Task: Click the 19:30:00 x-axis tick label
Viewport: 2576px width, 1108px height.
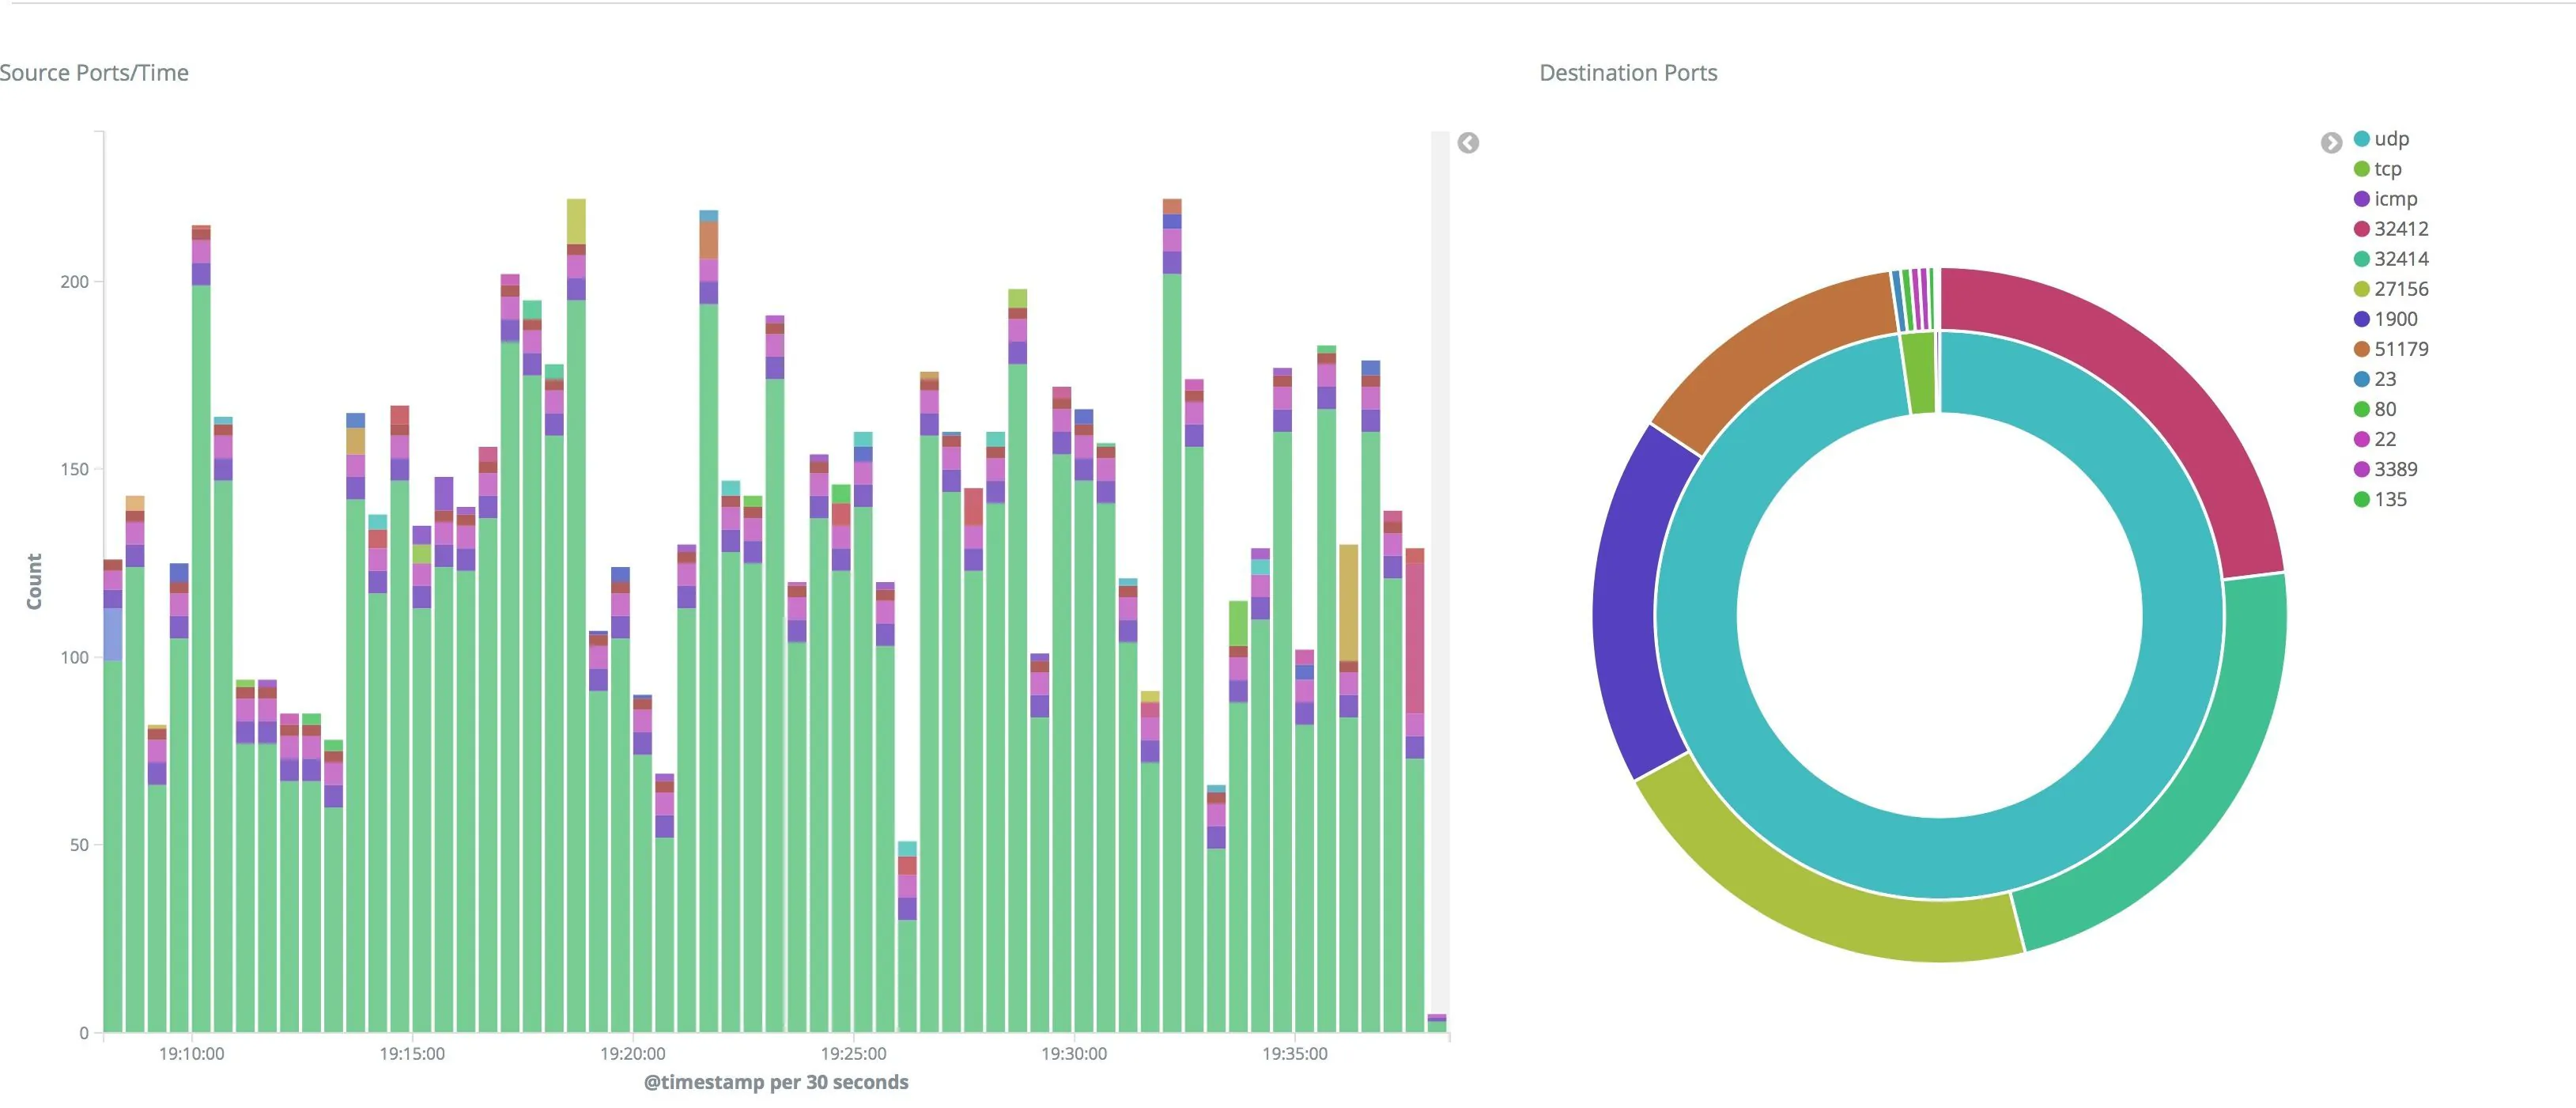Action: point(1074,1054)
